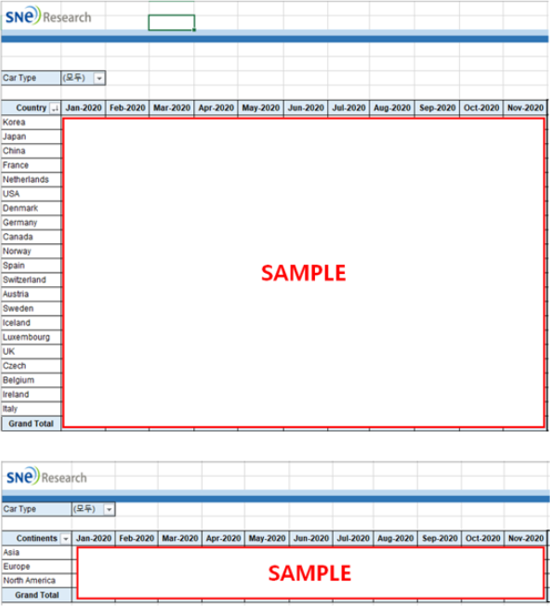Image resolution: width=550 pixels, height=613 pixels.
Task: Open the top Car Type filter dropdown
Action: point(99,78)
